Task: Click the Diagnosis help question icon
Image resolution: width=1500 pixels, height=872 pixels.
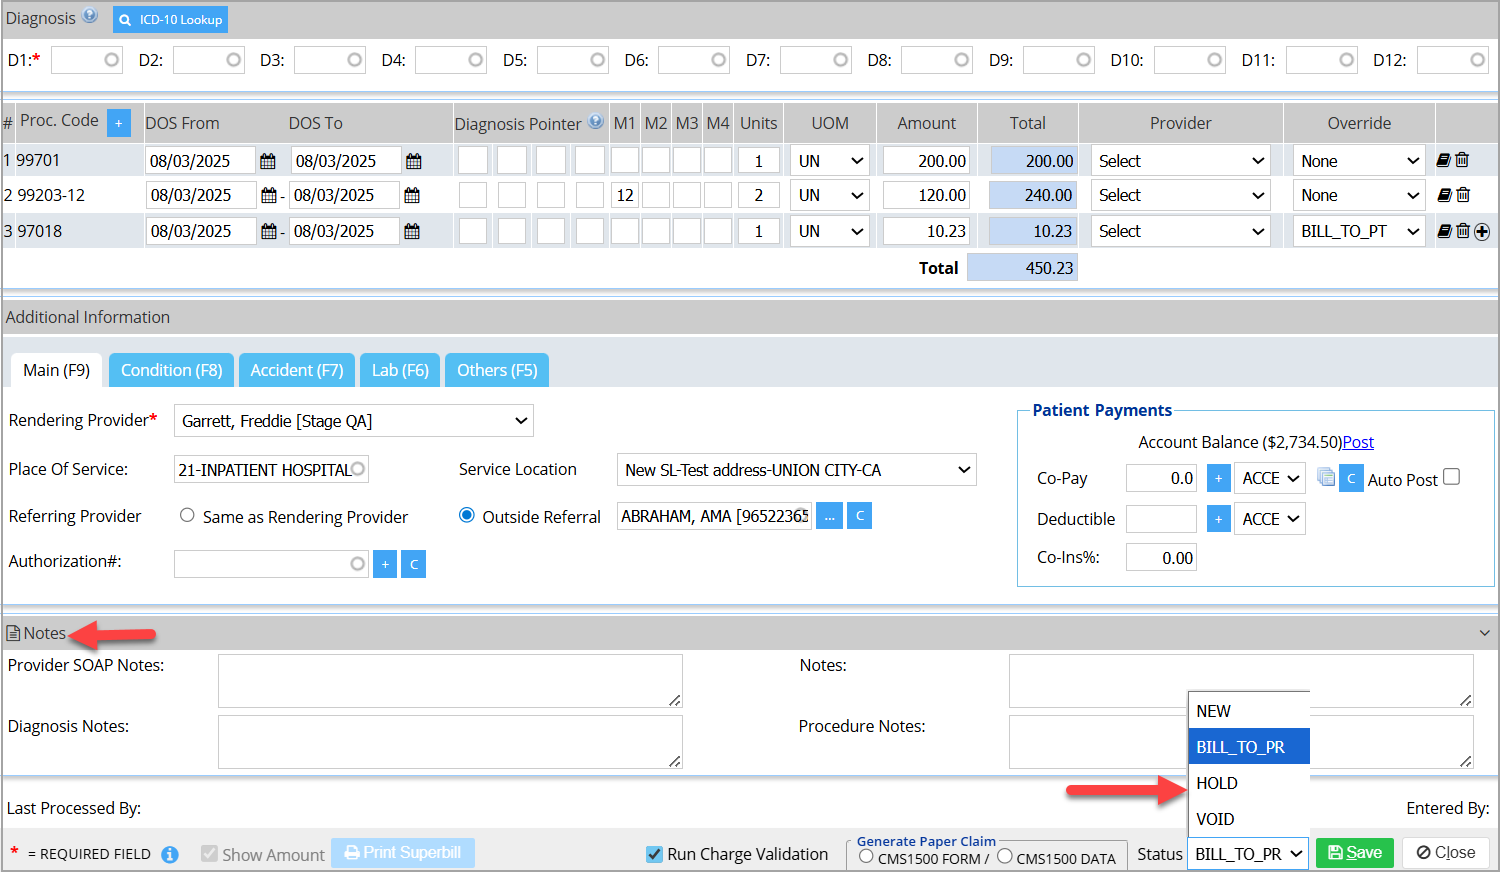Action: click(x=90, y=16)
